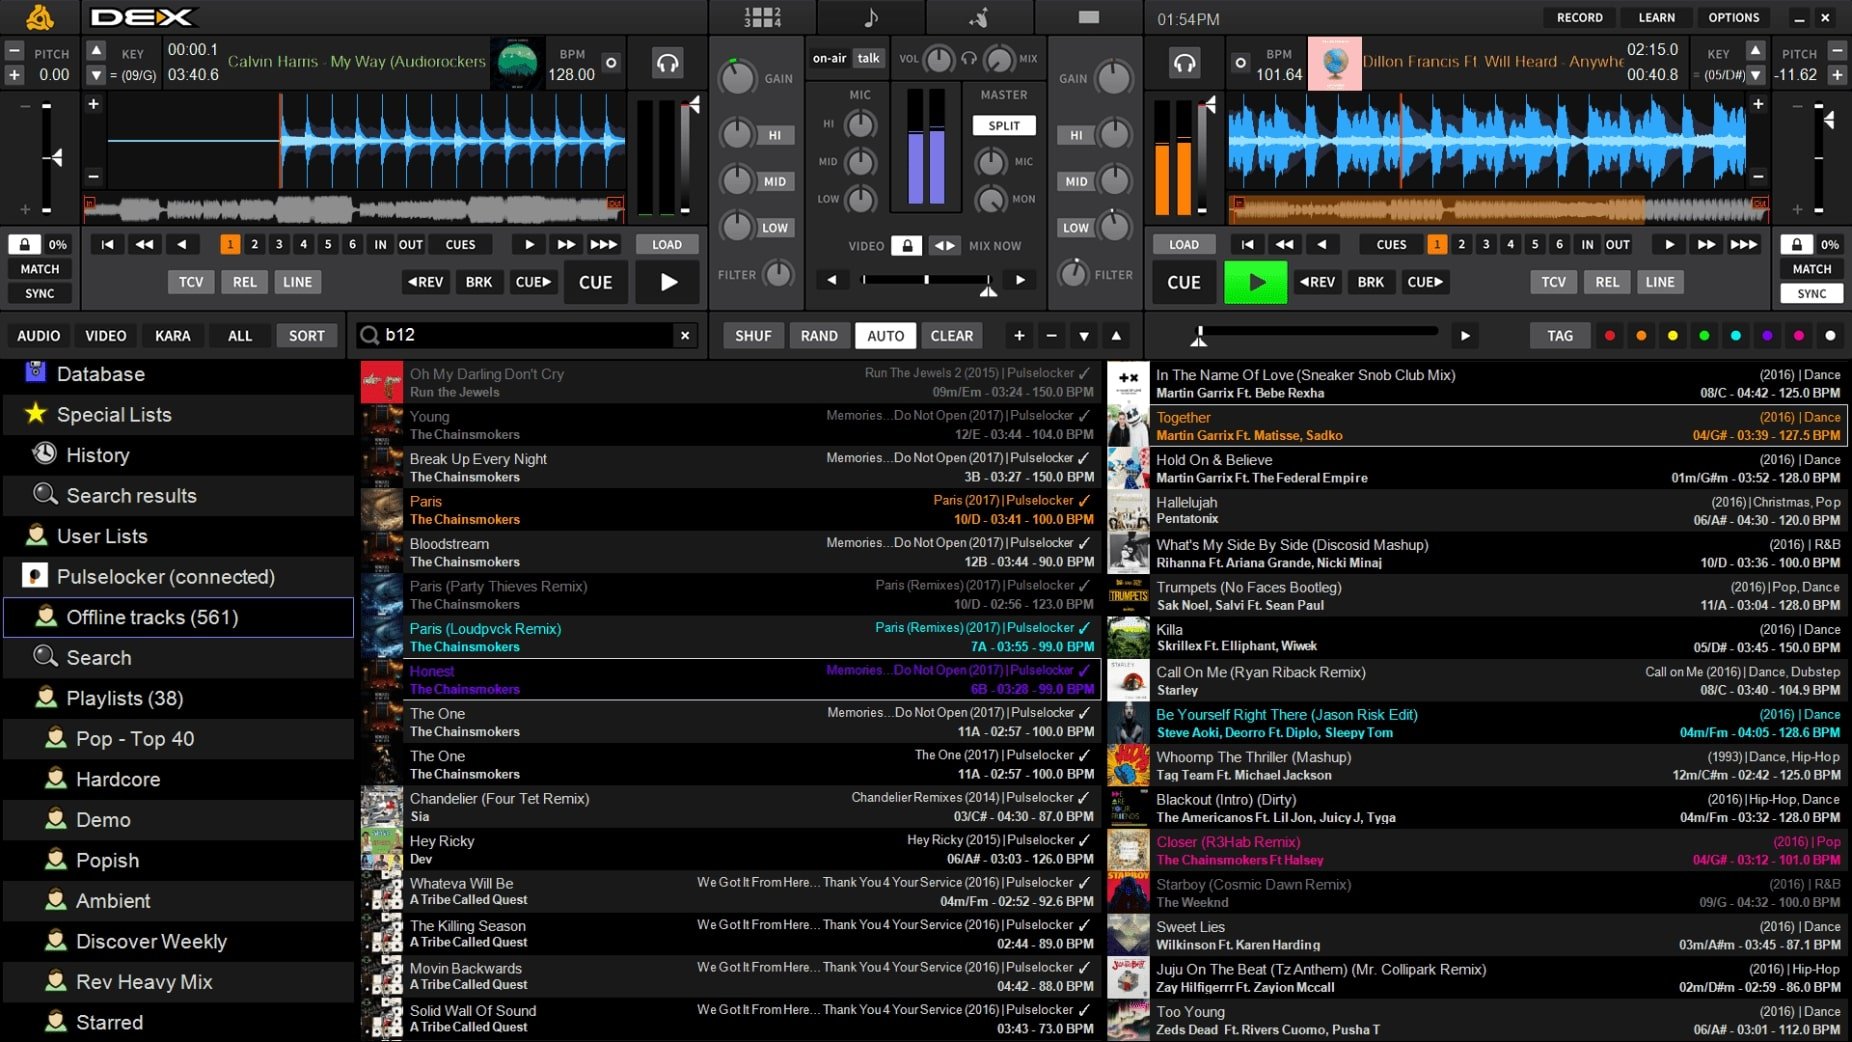Screen dimensions: 1852x1042
Task: Open the Pulselocker (connected) node
Action: [165, 577]
